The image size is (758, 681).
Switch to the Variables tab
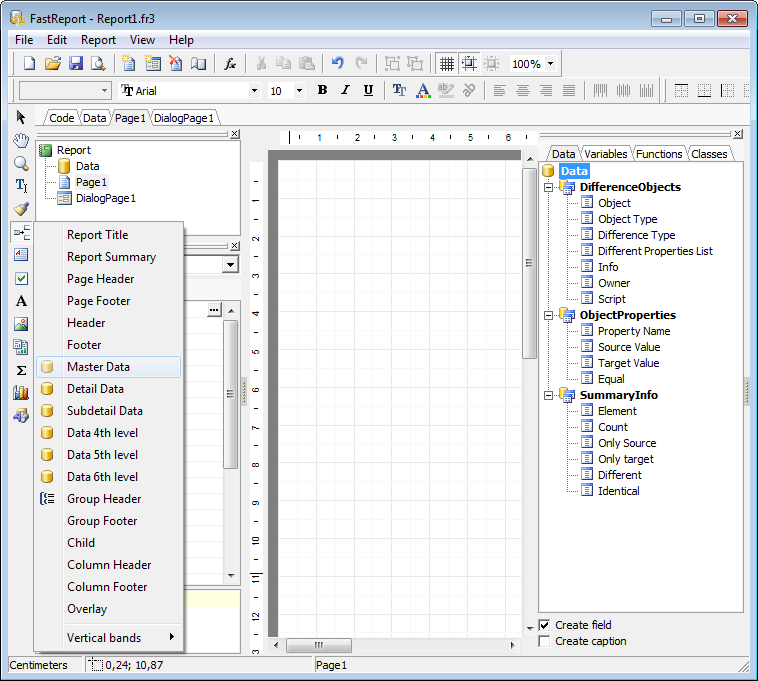point(605,154)
